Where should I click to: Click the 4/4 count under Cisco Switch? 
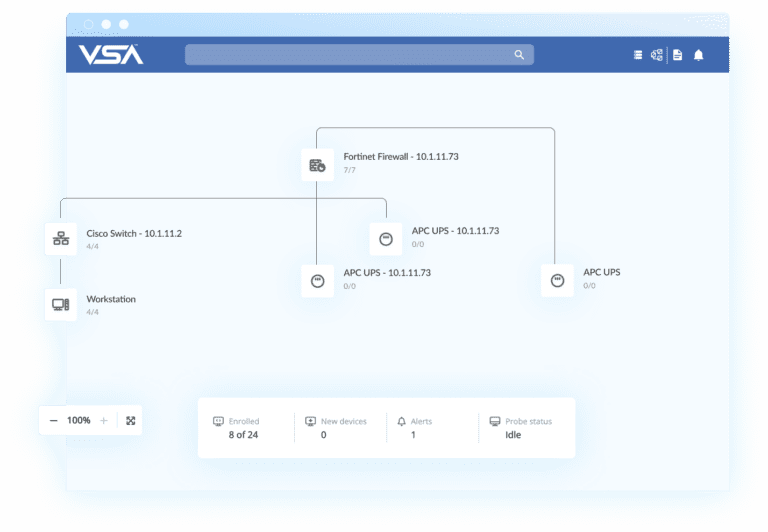pyautogui.click(x=92, y=246)
